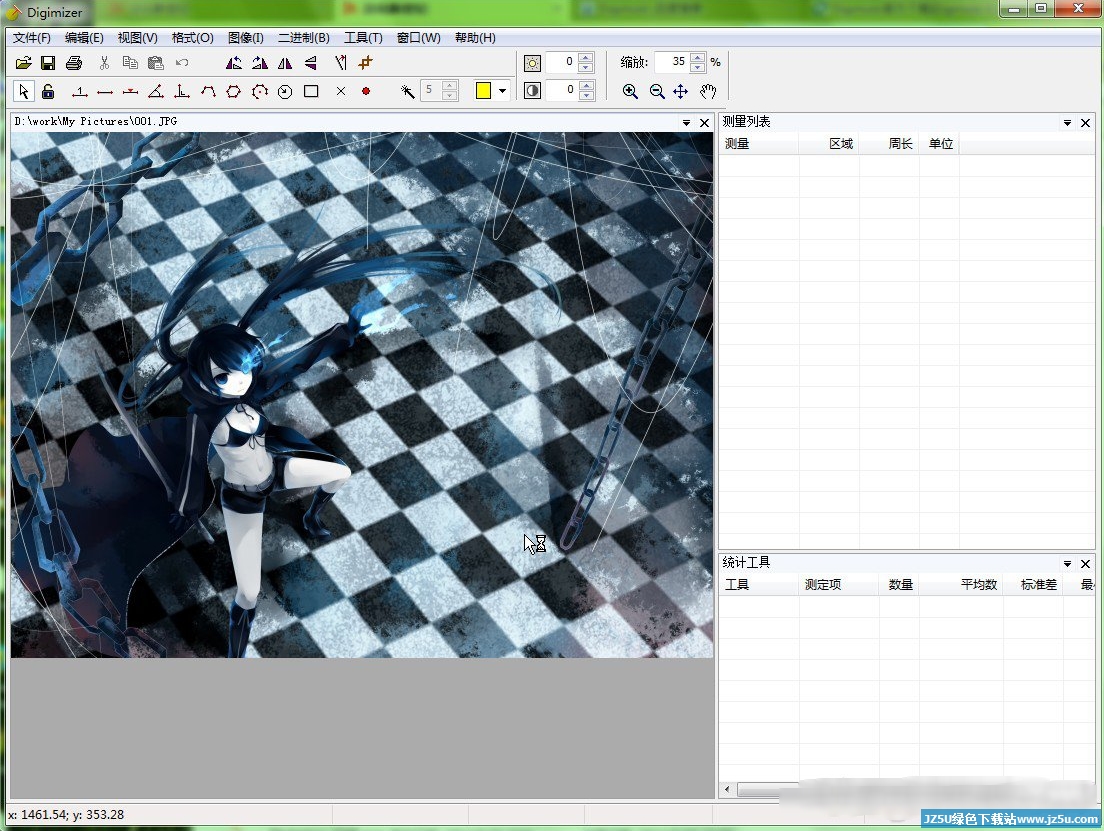
Task: Flip the image vertically
Action: coord(310,63)
